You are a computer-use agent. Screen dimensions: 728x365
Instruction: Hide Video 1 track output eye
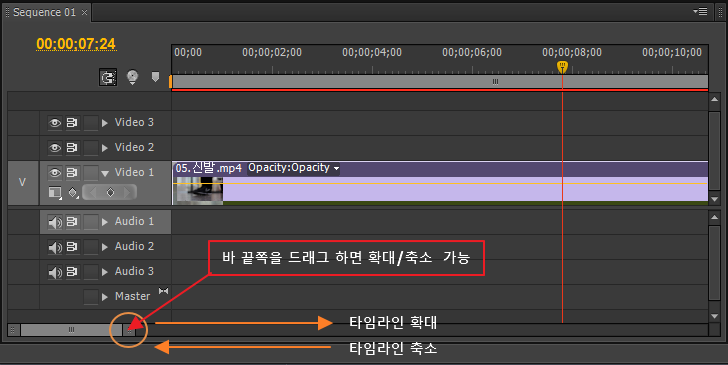point(55,173)
